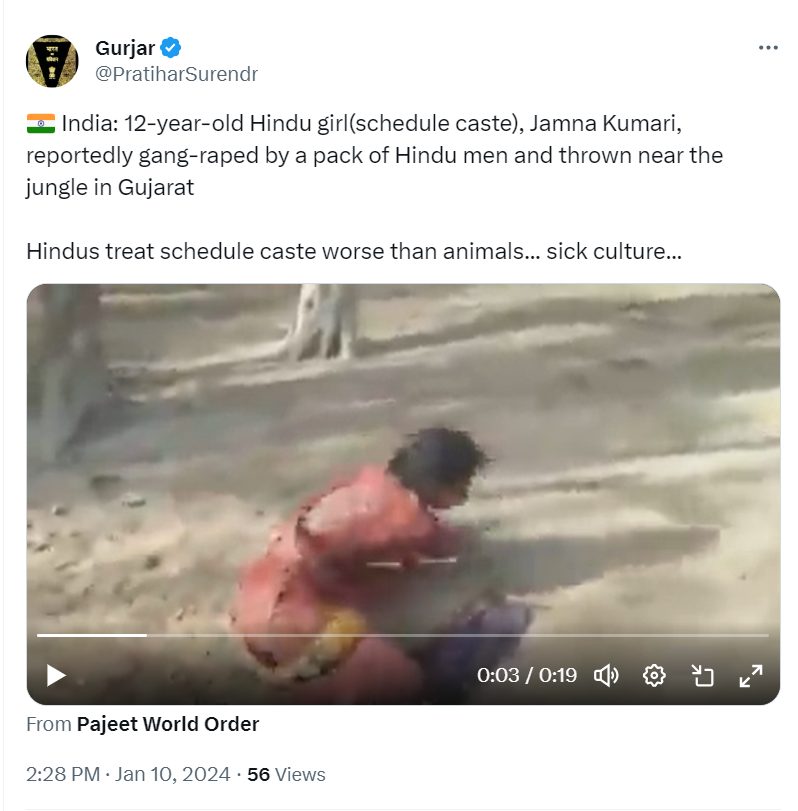This screenshot has width=798, height=811.
Task: Open picture-in-picture mode icon
Action: click(702, 675)
